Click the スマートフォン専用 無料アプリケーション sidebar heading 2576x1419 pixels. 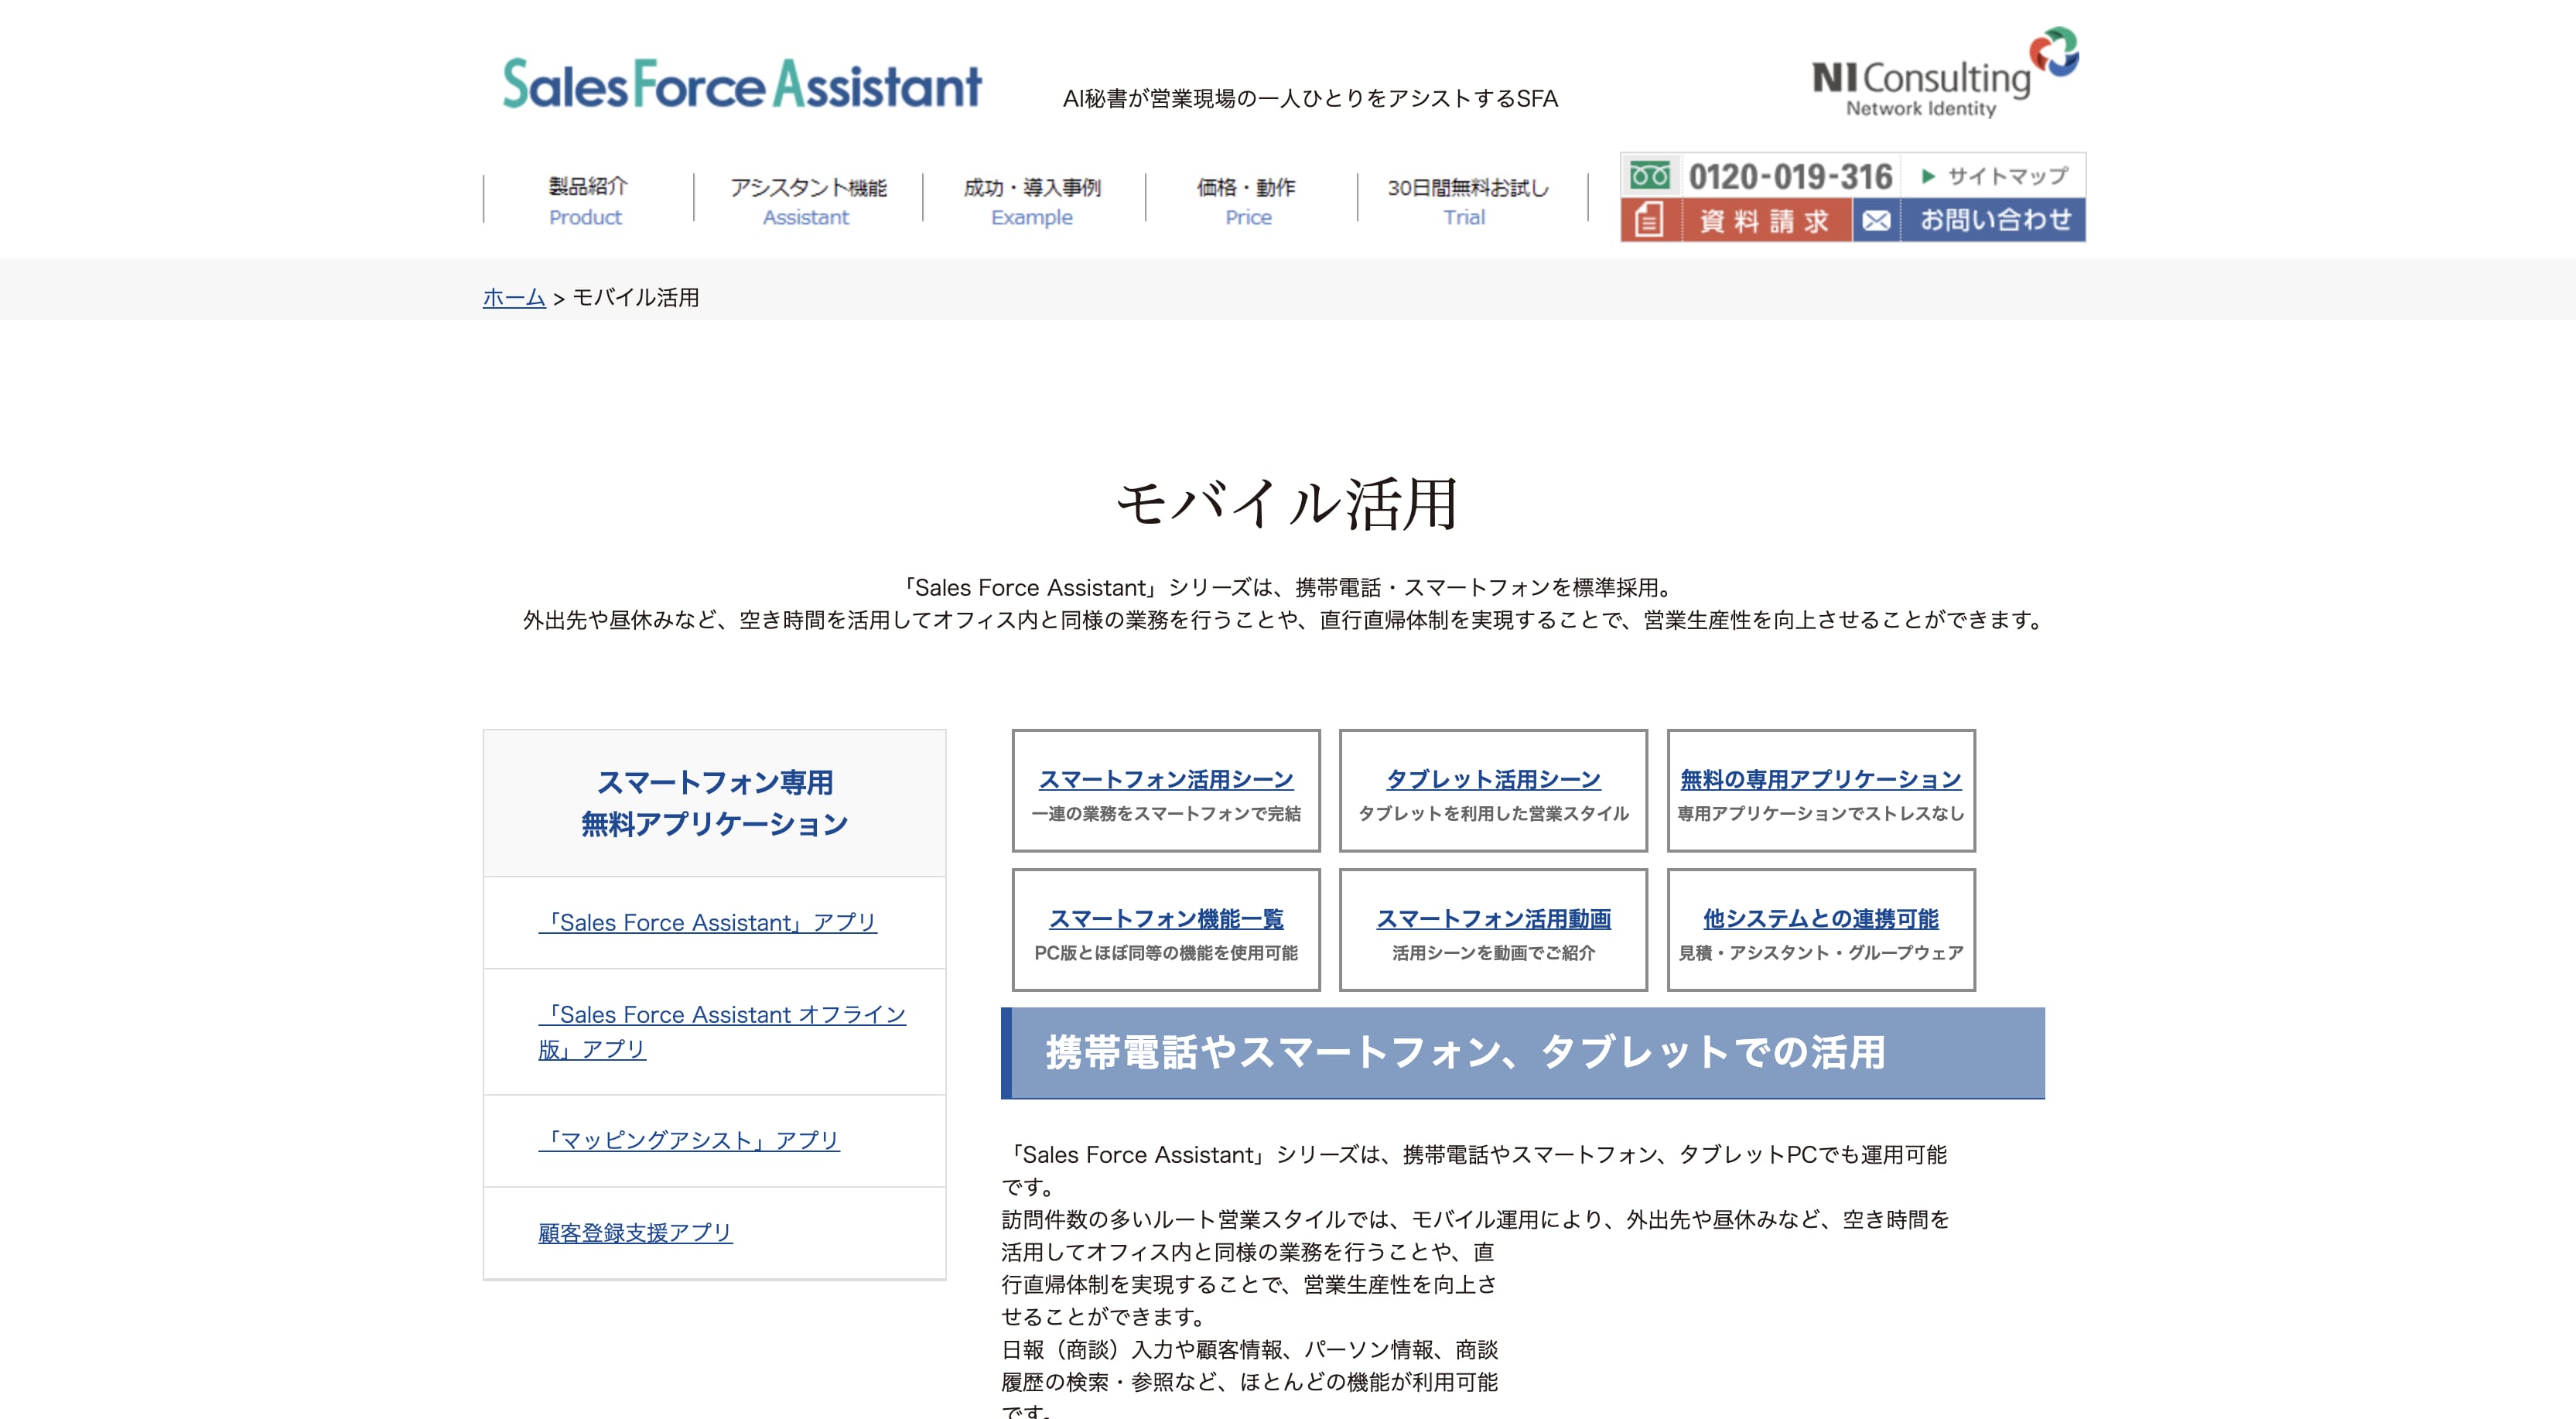click(715, 803)
